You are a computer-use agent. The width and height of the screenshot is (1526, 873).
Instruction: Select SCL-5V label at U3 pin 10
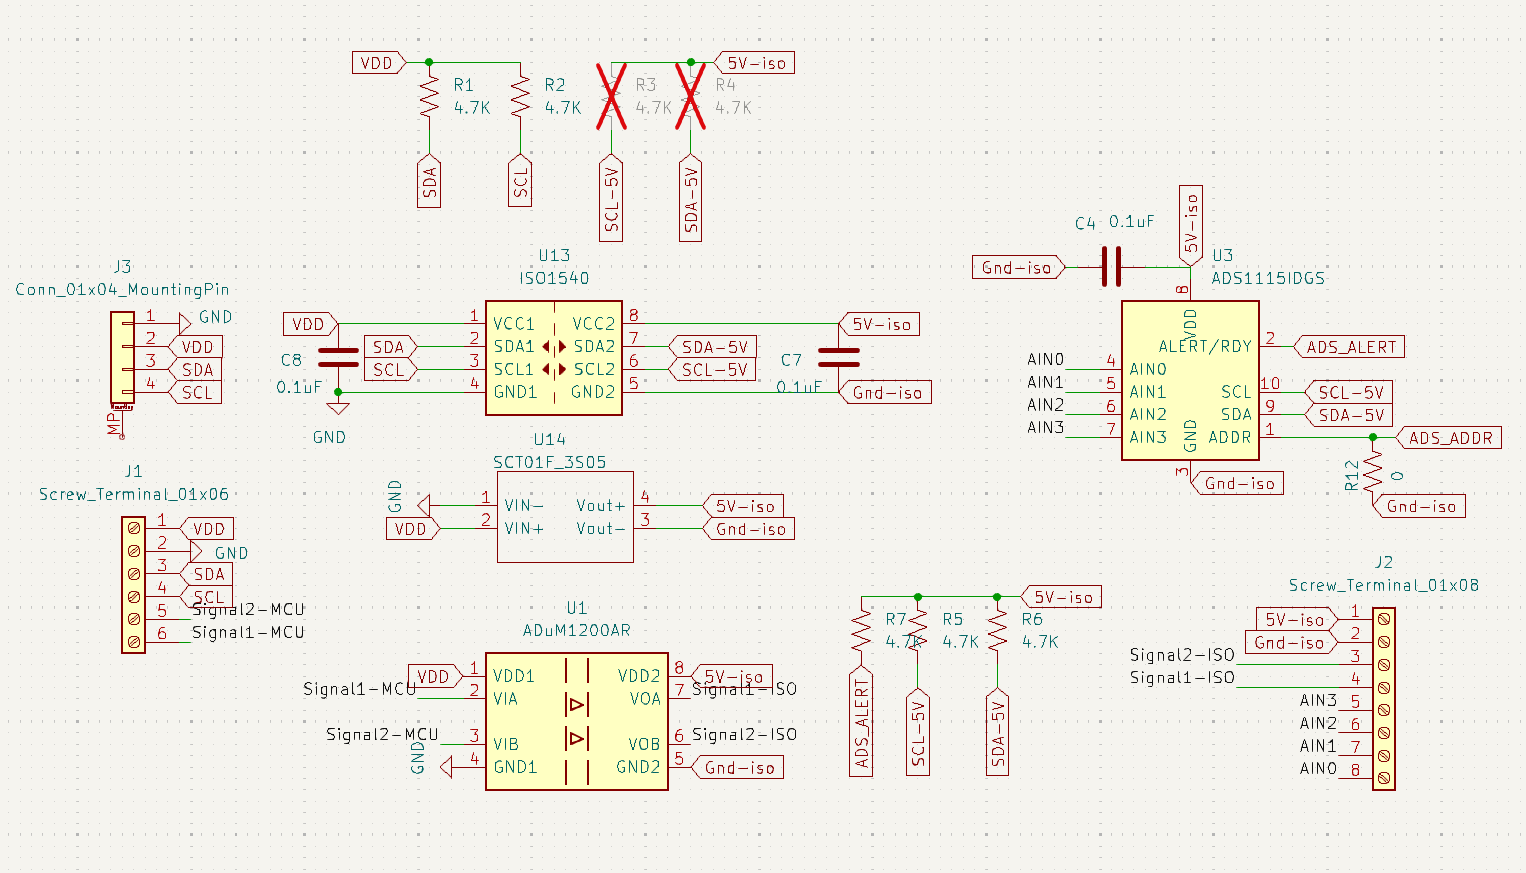1349,393
